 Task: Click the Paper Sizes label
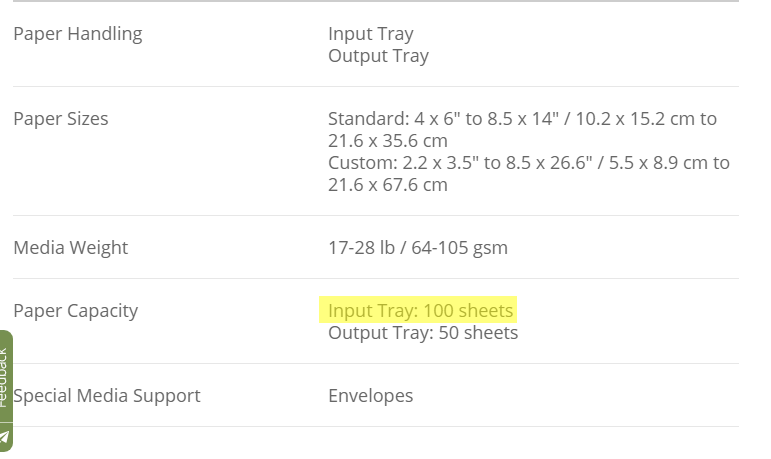(60, 119)
